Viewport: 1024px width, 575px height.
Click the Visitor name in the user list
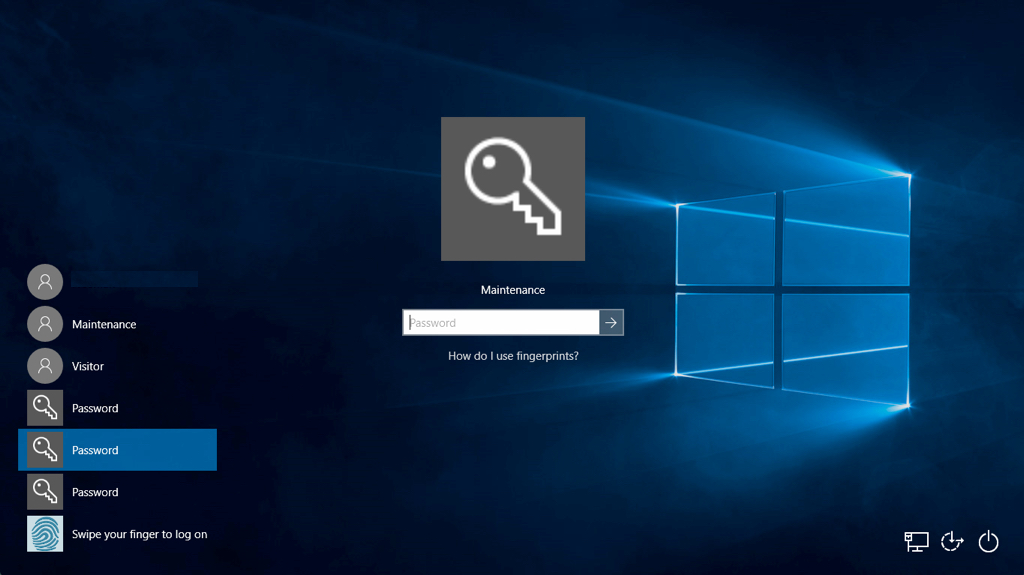point(88,366)
